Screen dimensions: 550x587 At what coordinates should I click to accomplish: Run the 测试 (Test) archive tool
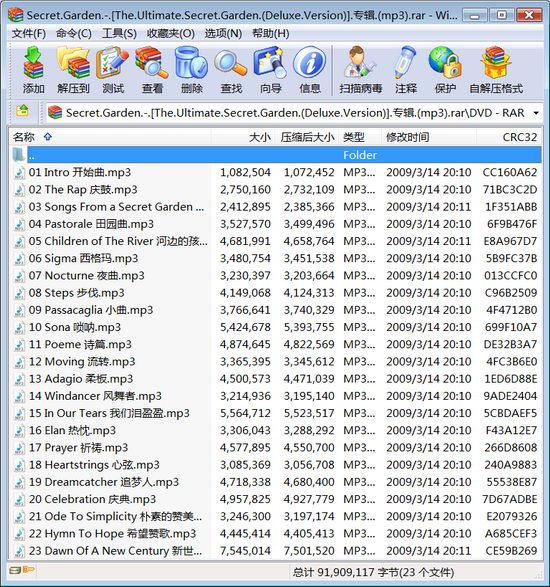(x=113, y=70)
